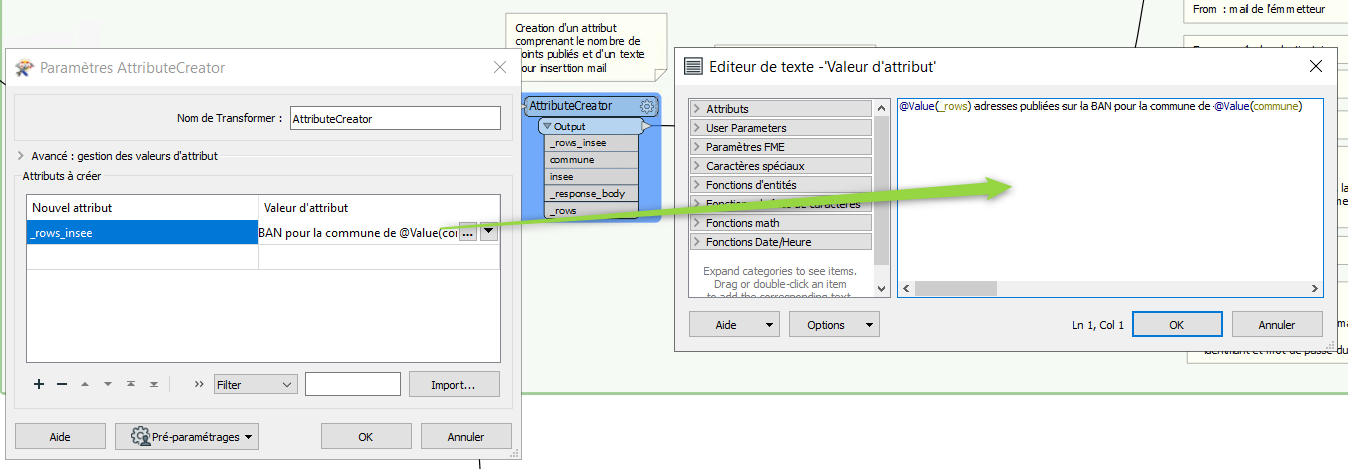Click Annuler in the text editor dialog
The height and width of the screenshot is (469, 1348).
point(1277,325)
